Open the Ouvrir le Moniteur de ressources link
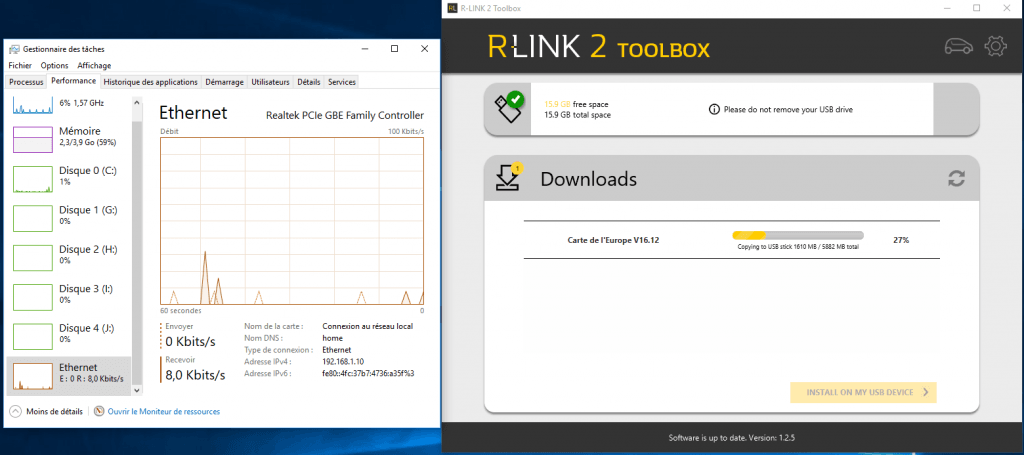The width and height of the screenshot is (1024, 455). point(163,411)
